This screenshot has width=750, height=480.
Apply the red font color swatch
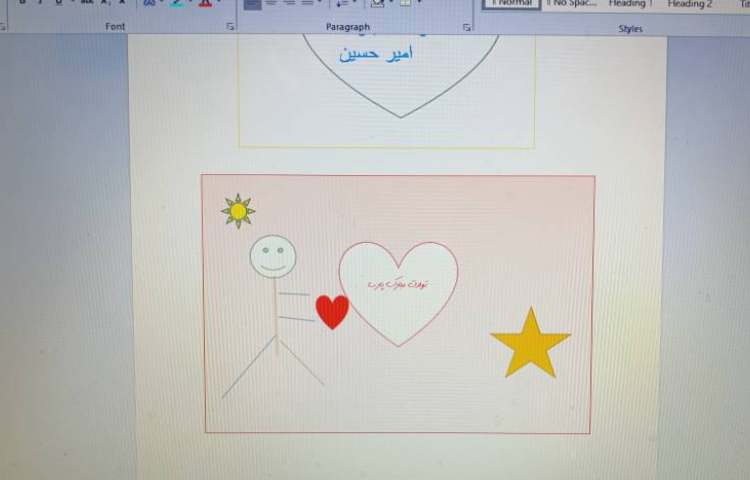click(205, 3)
